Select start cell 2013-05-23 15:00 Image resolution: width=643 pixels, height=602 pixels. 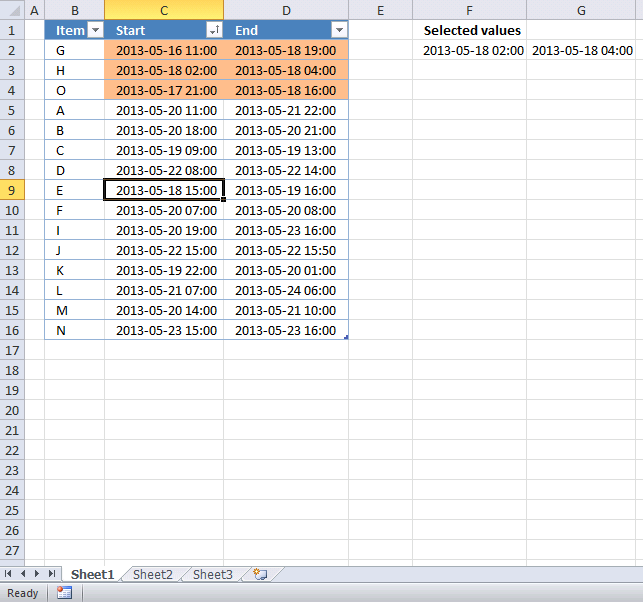164,331
